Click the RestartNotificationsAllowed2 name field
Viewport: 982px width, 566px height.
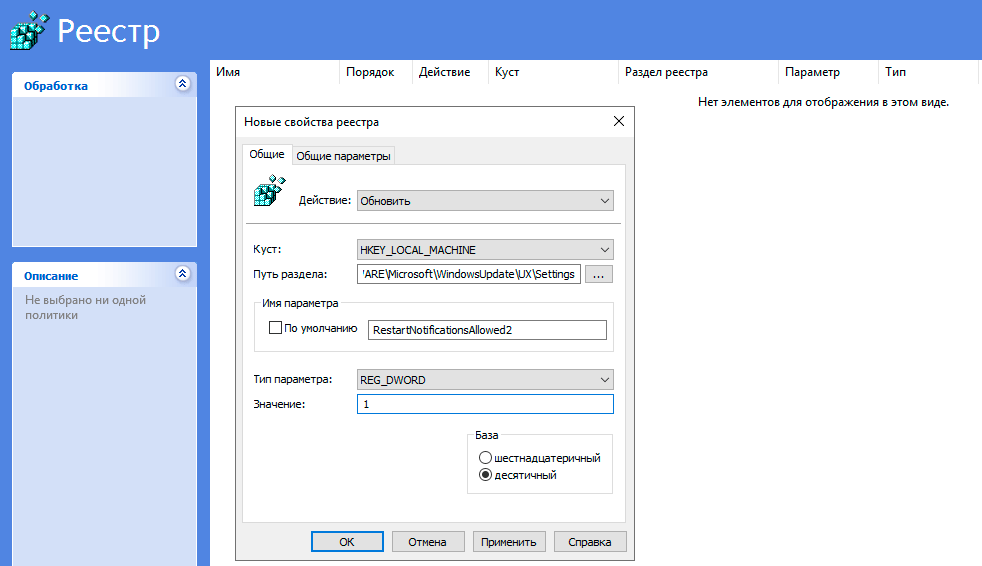(x=487, y=330)
